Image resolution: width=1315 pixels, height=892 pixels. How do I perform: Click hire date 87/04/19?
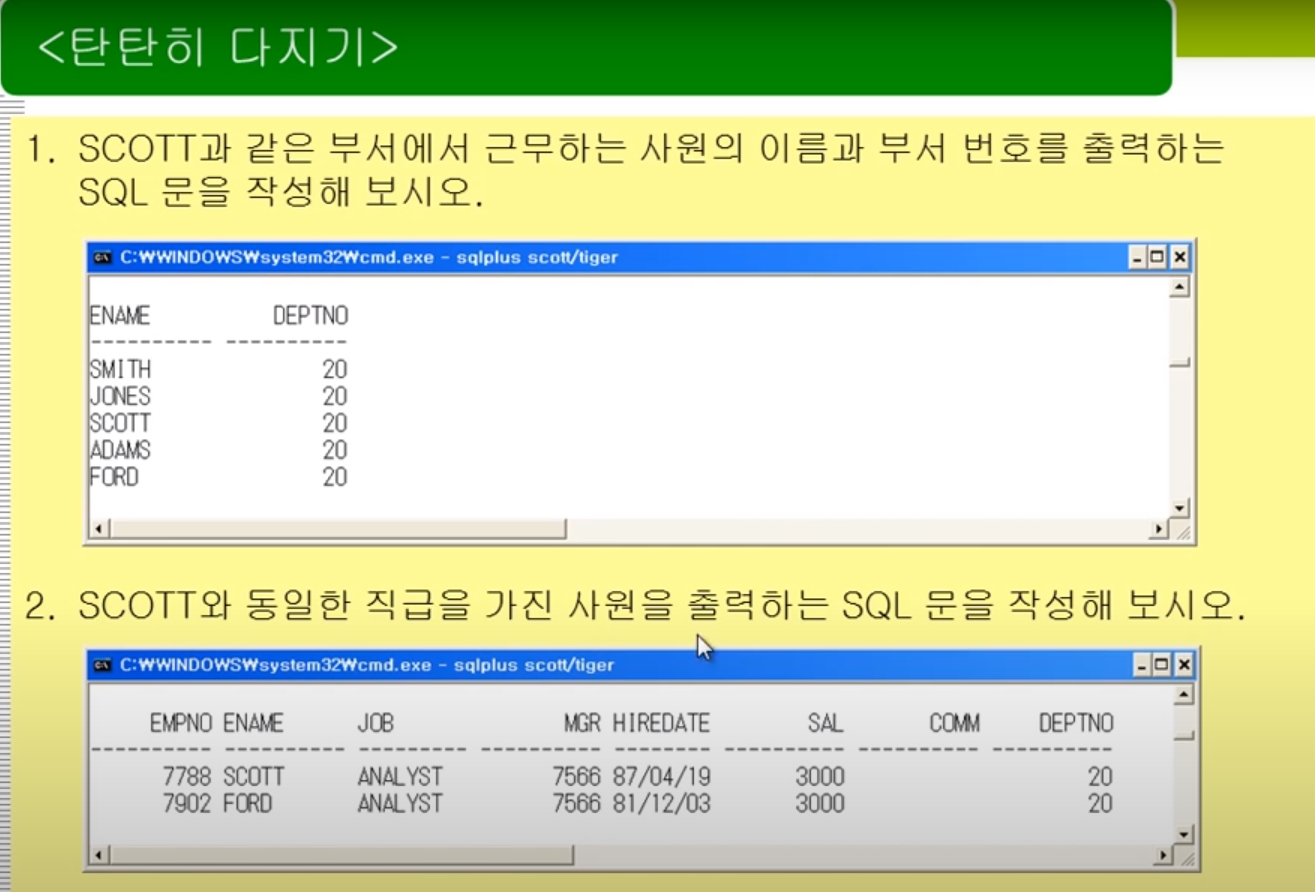click(x=662, y=777)
